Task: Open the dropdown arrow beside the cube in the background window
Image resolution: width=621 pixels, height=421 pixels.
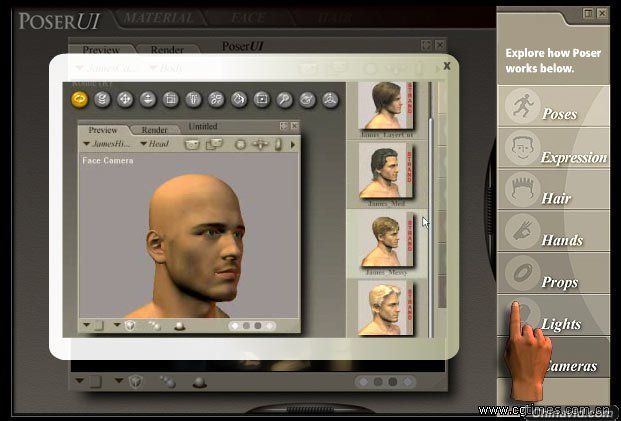Action: pyautogui.click(x=119, y=381)
